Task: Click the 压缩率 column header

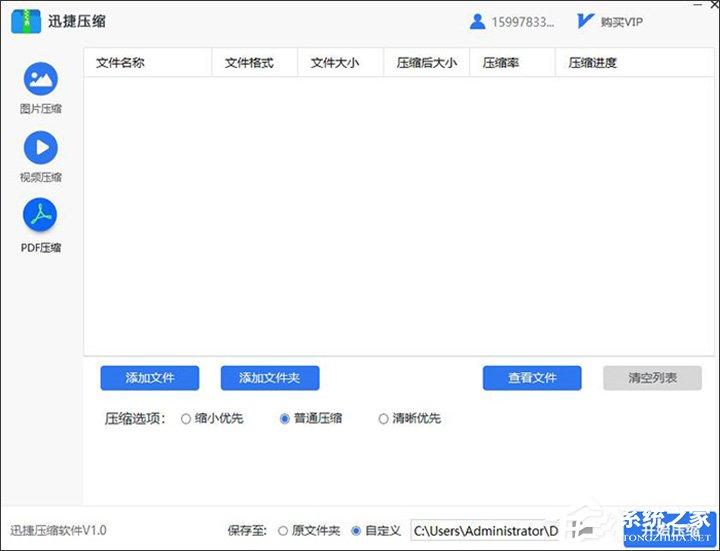Action: click(512, 62)
